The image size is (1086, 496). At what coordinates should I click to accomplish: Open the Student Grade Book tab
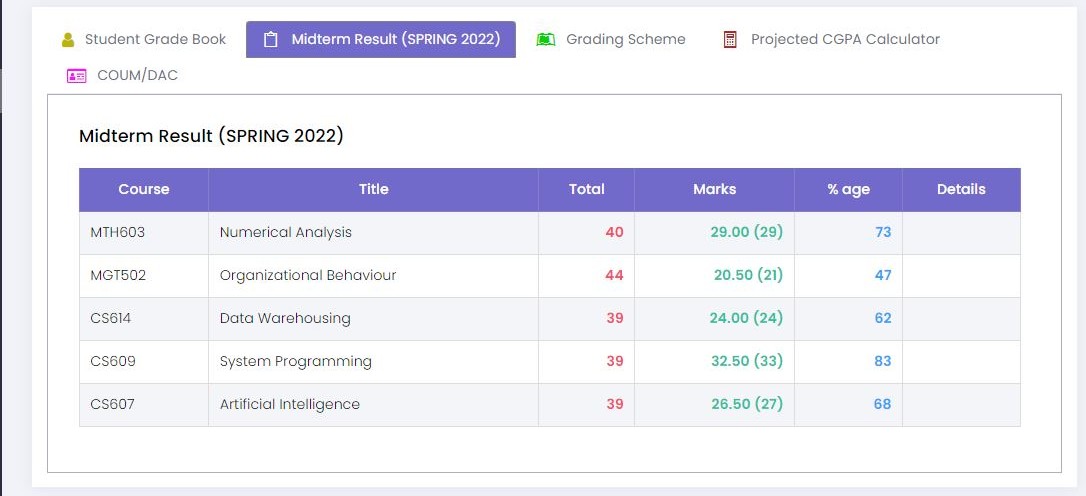pyautogui.click(x=144, y=39)
